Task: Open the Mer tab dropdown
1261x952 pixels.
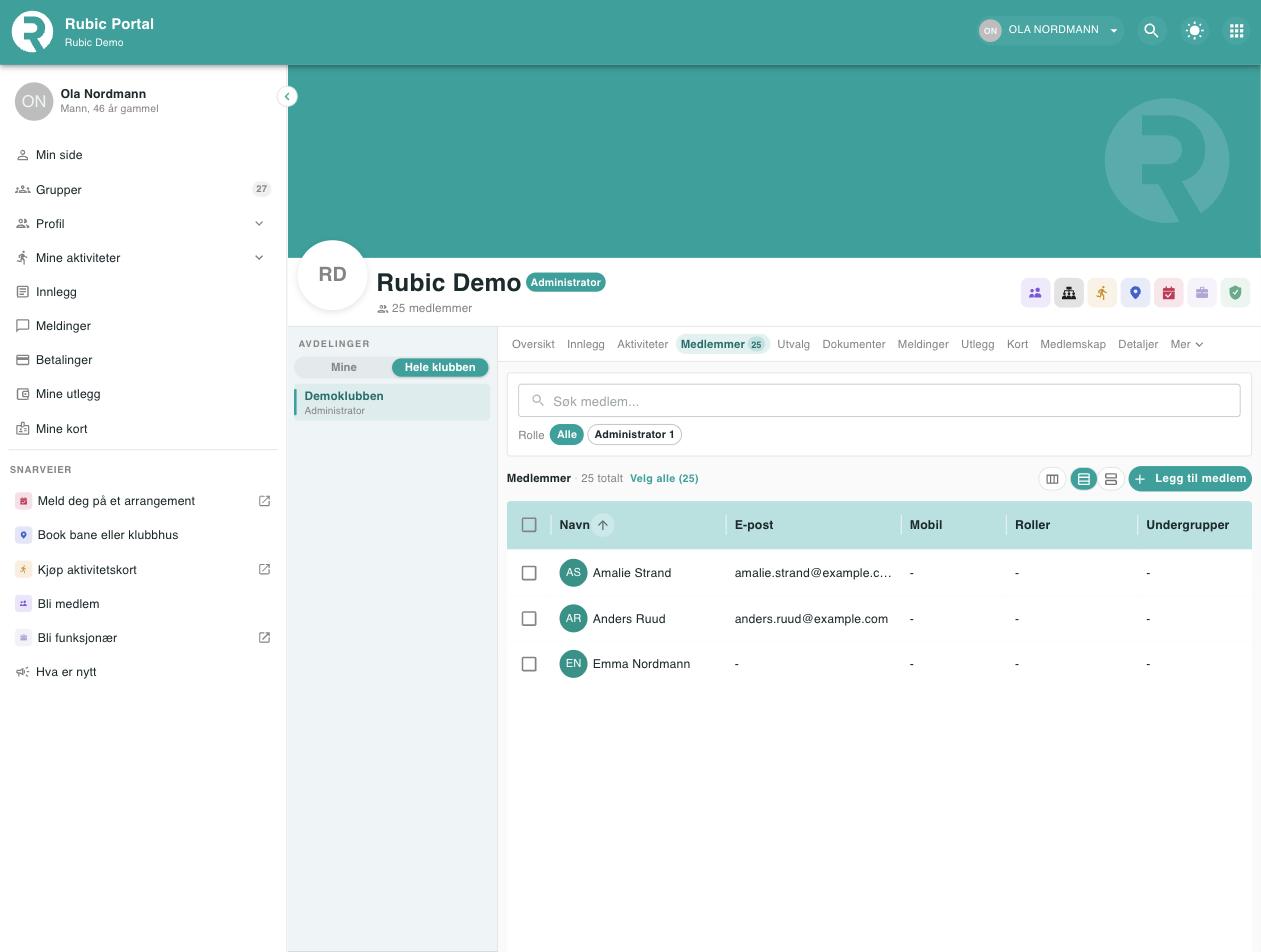Action: [x=1187, y=344]
